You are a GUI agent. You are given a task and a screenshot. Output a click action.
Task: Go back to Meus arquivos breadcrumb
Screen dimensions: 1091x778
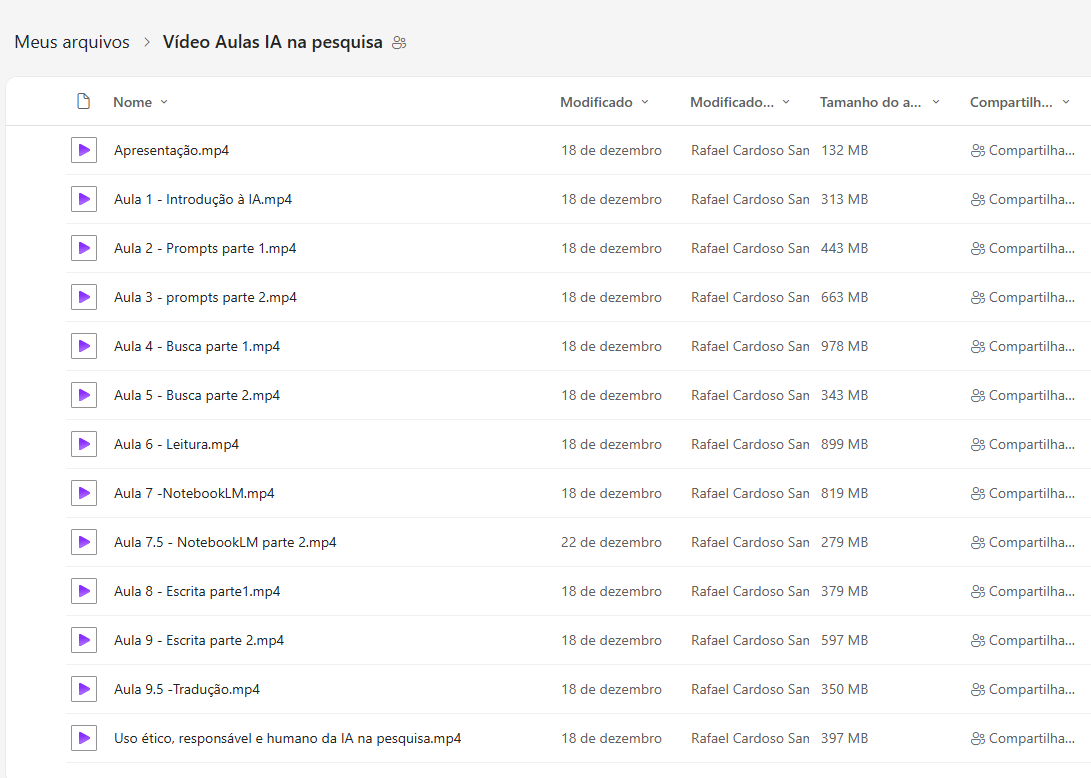pyautogui.click(x=72, y=42)
